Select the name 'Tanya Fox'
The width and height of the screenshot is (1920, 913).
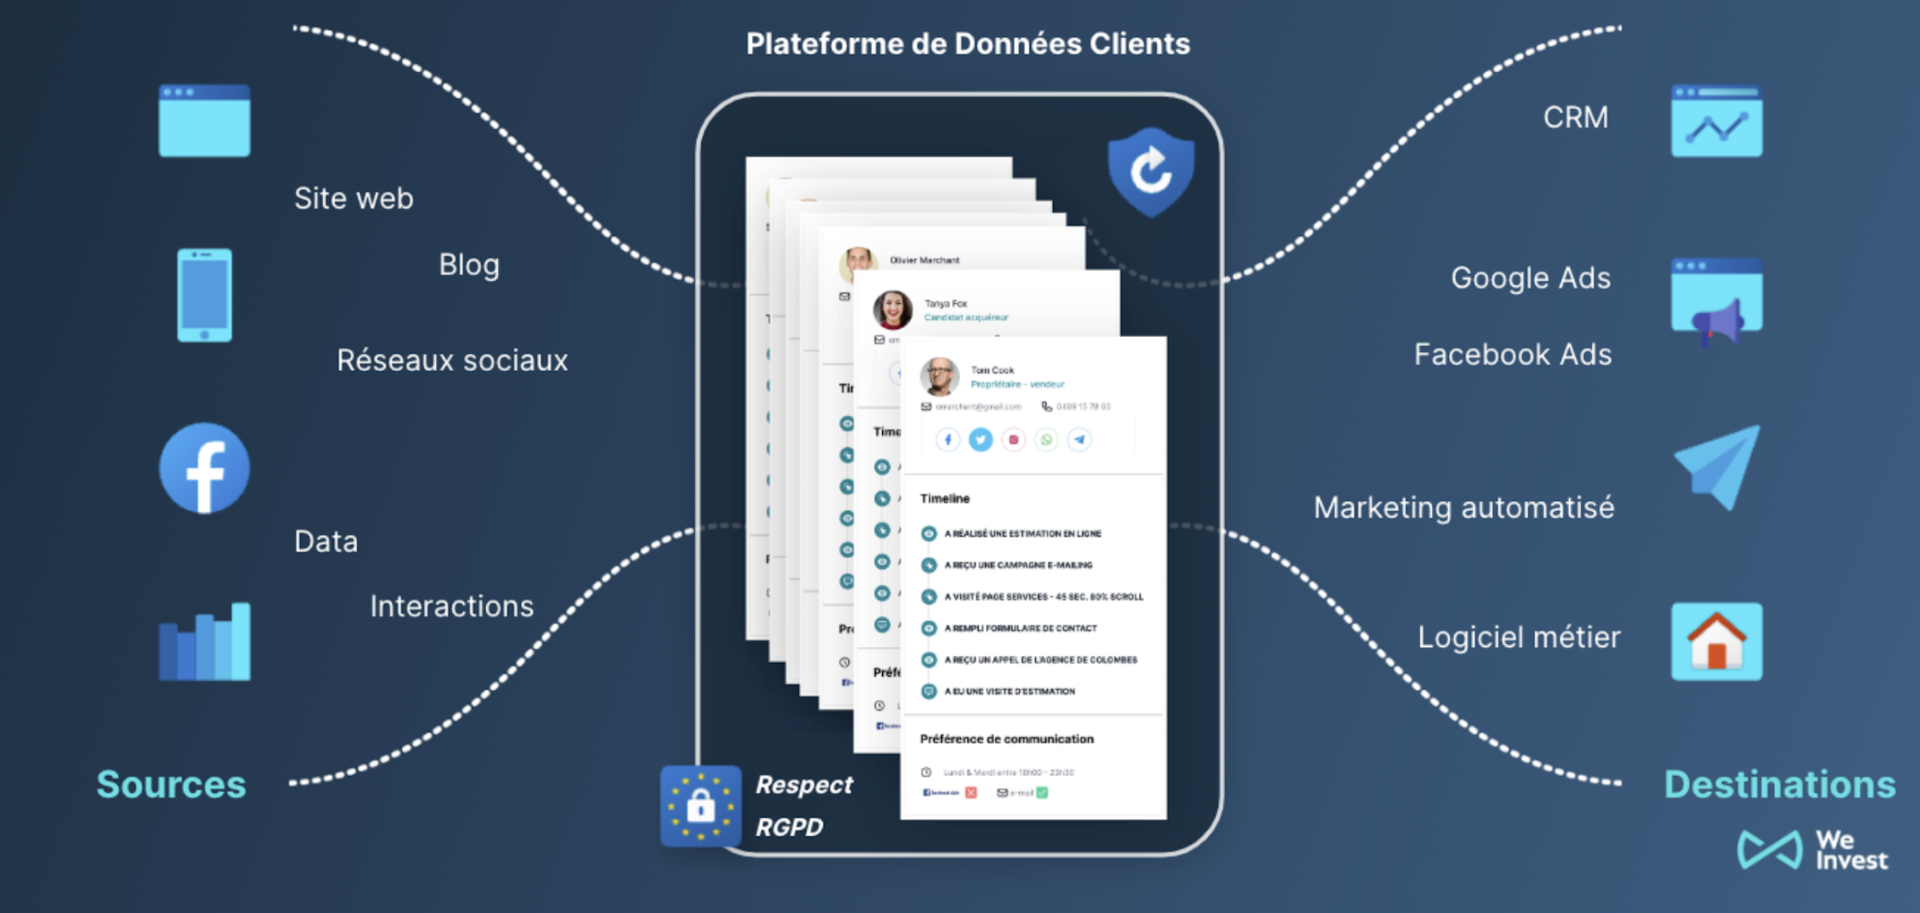(945, 303)
